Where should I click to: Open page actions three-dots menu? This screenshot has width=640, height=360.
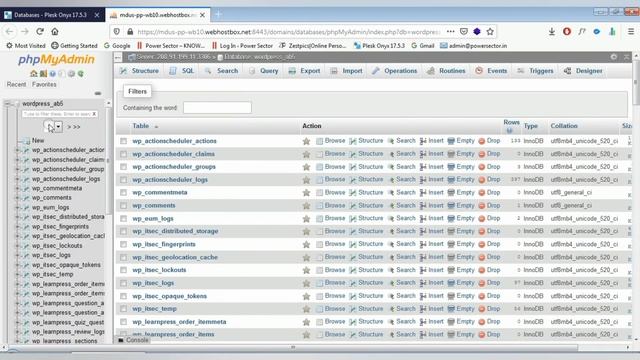coord(450,31)
